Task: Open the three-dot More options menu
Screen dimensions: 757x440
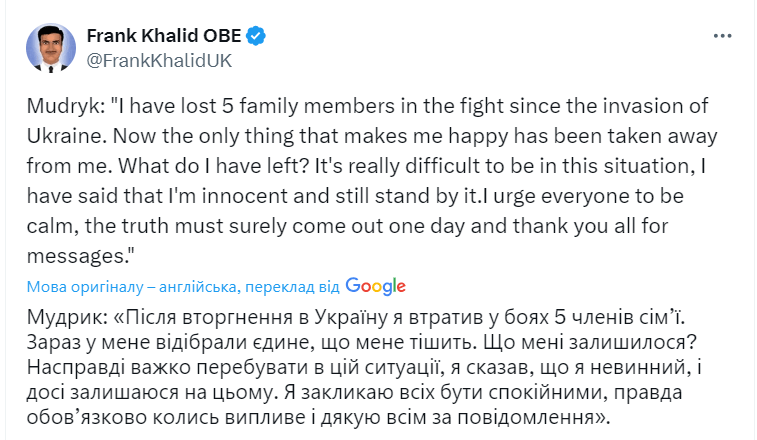Action: coord(722,36)
